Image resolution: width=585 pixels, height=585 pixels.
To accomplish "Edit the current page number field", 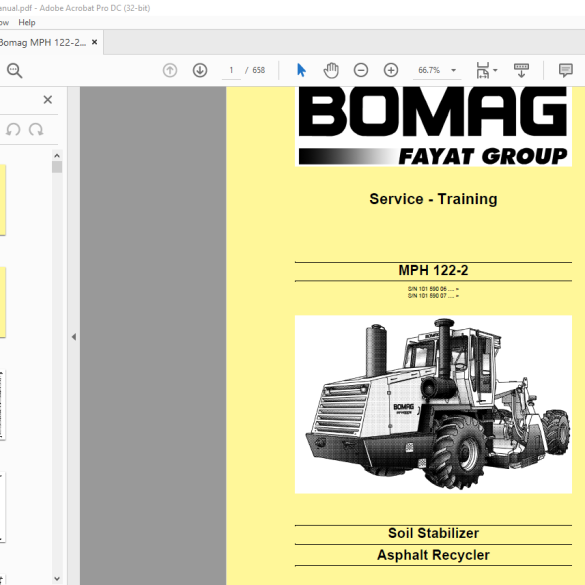I will (x=231, y=70).
